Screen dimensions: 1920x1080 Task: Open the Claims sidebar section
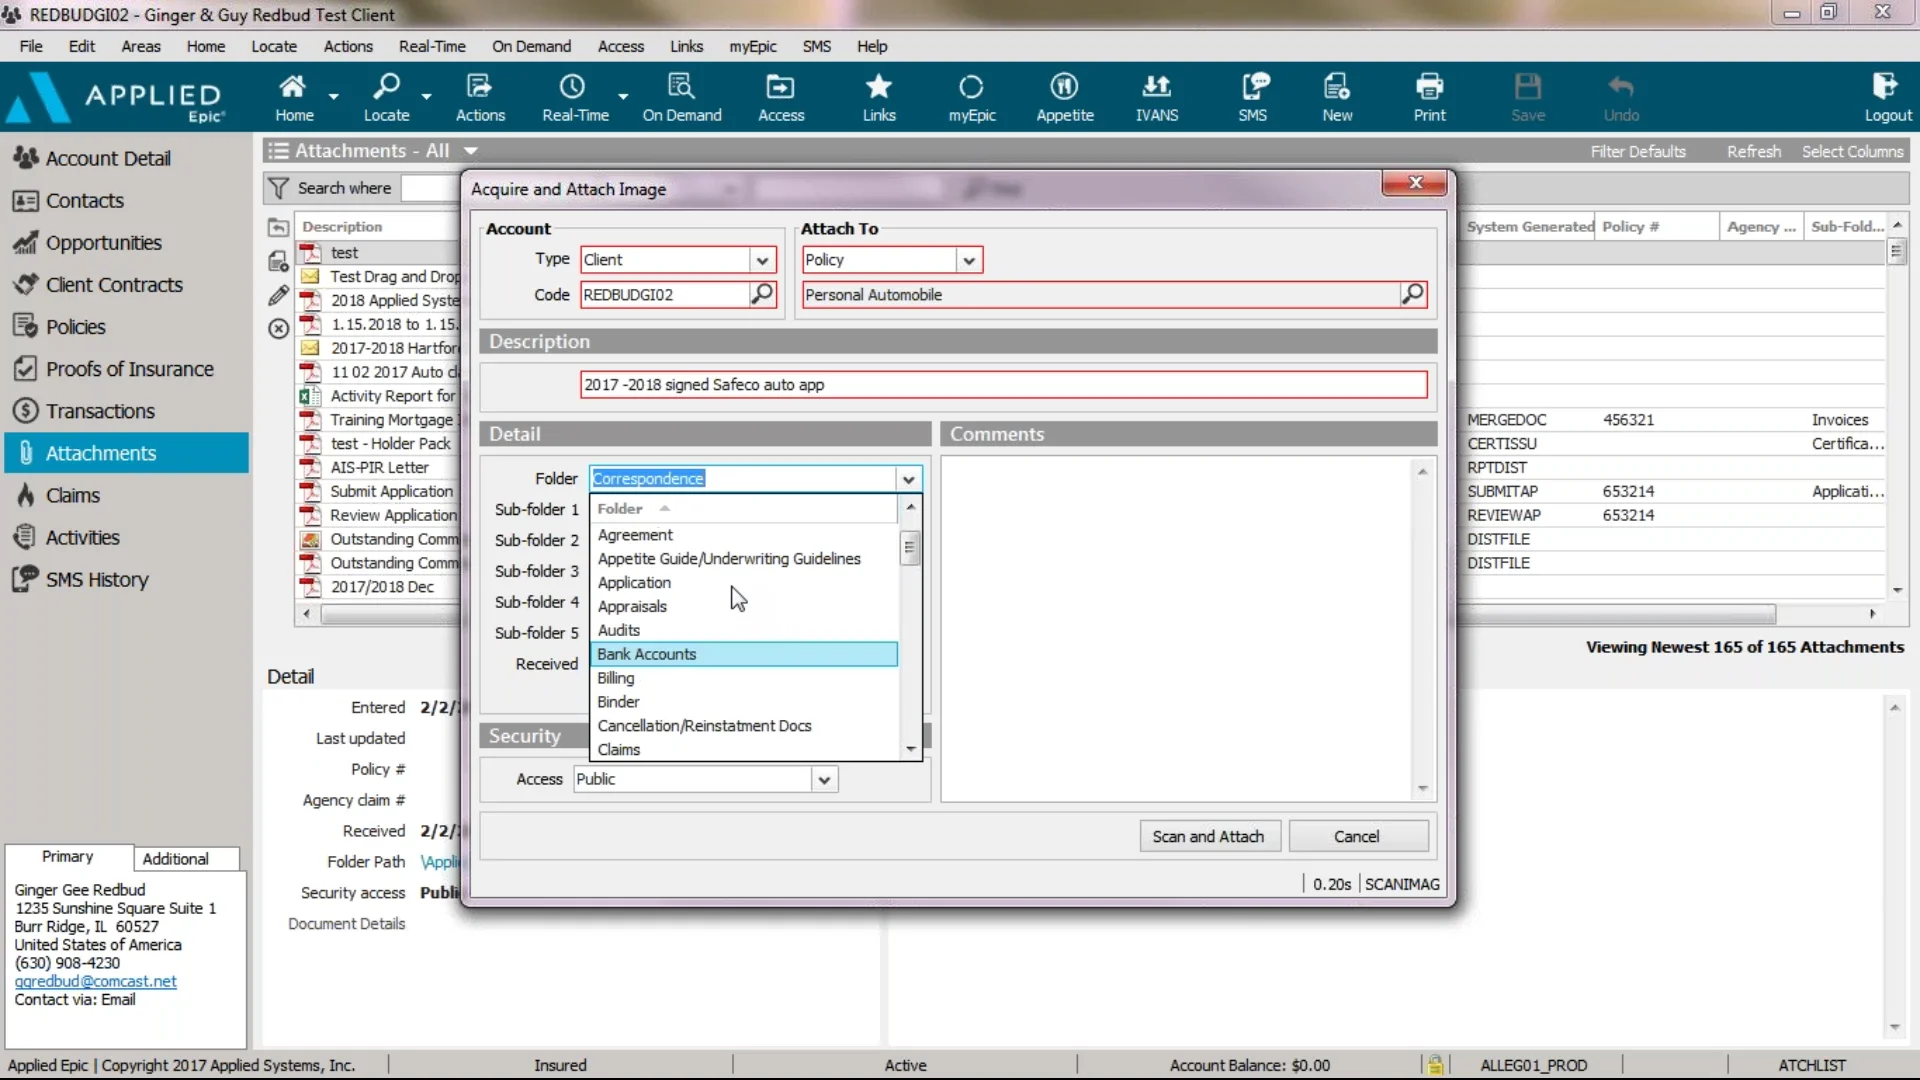coord(72,495)
